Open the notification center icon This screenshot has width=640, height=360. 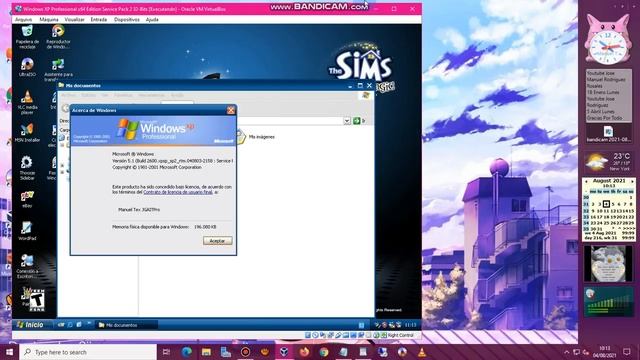point(627,352)
